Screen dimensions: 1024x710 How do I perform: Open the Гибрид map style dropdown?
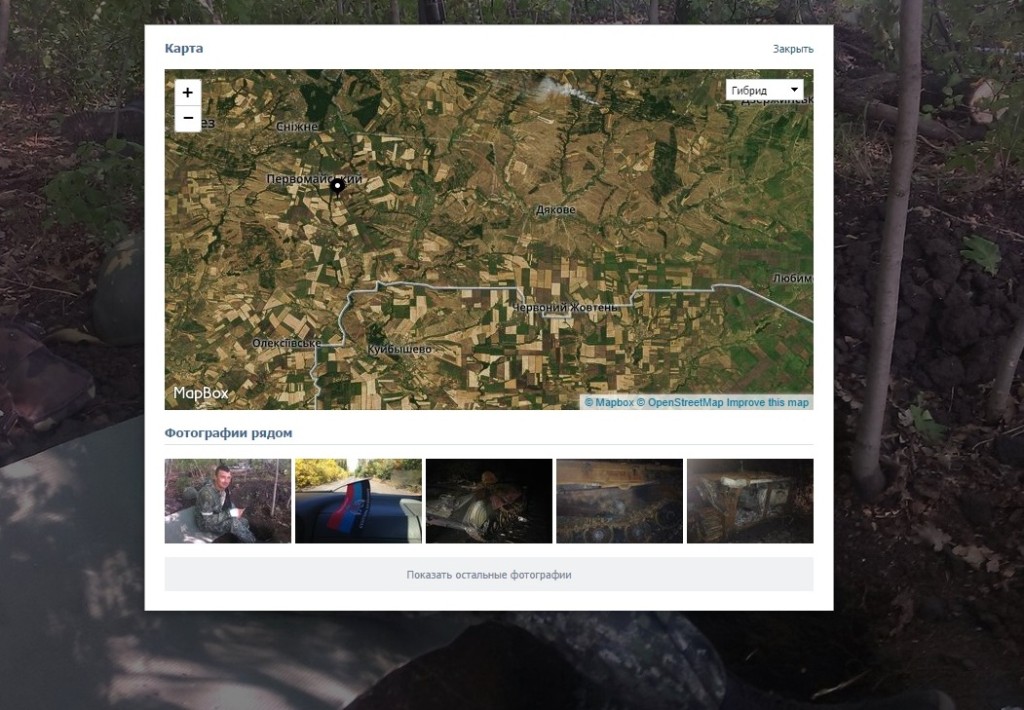tap(765, 90)
